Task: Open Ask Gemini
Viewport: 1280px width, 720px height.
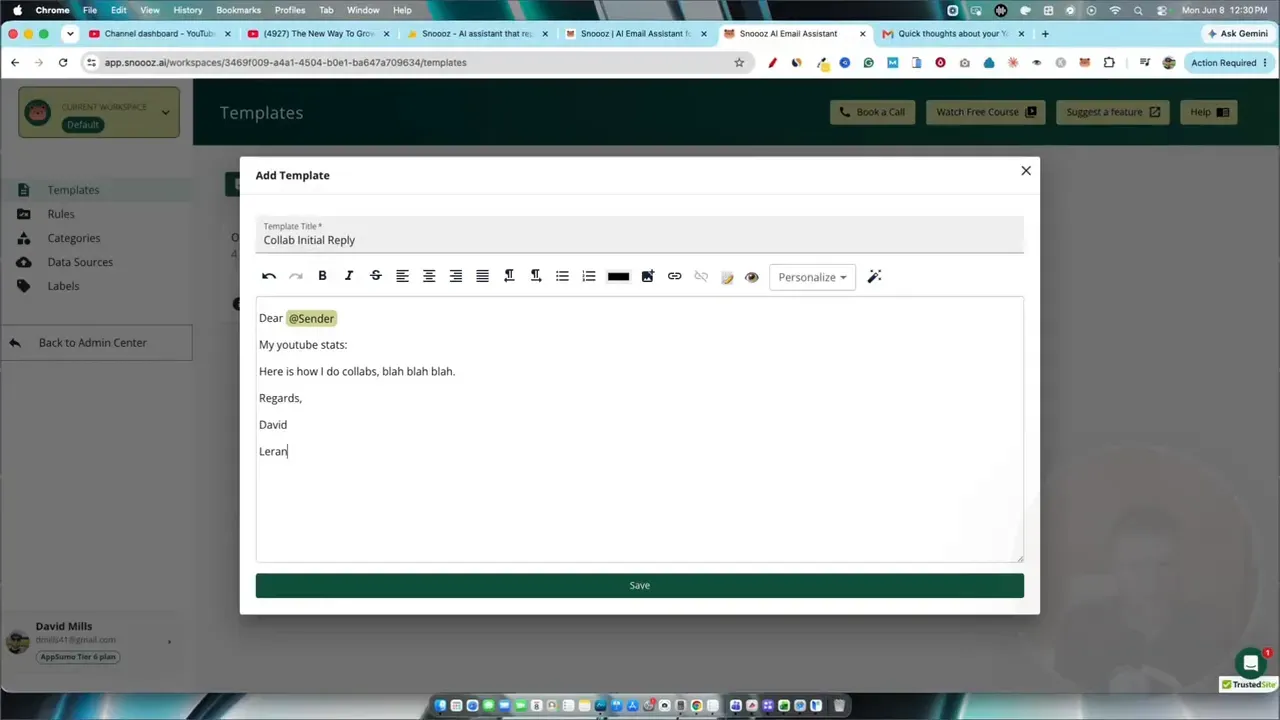Action: click(1237, 33)
